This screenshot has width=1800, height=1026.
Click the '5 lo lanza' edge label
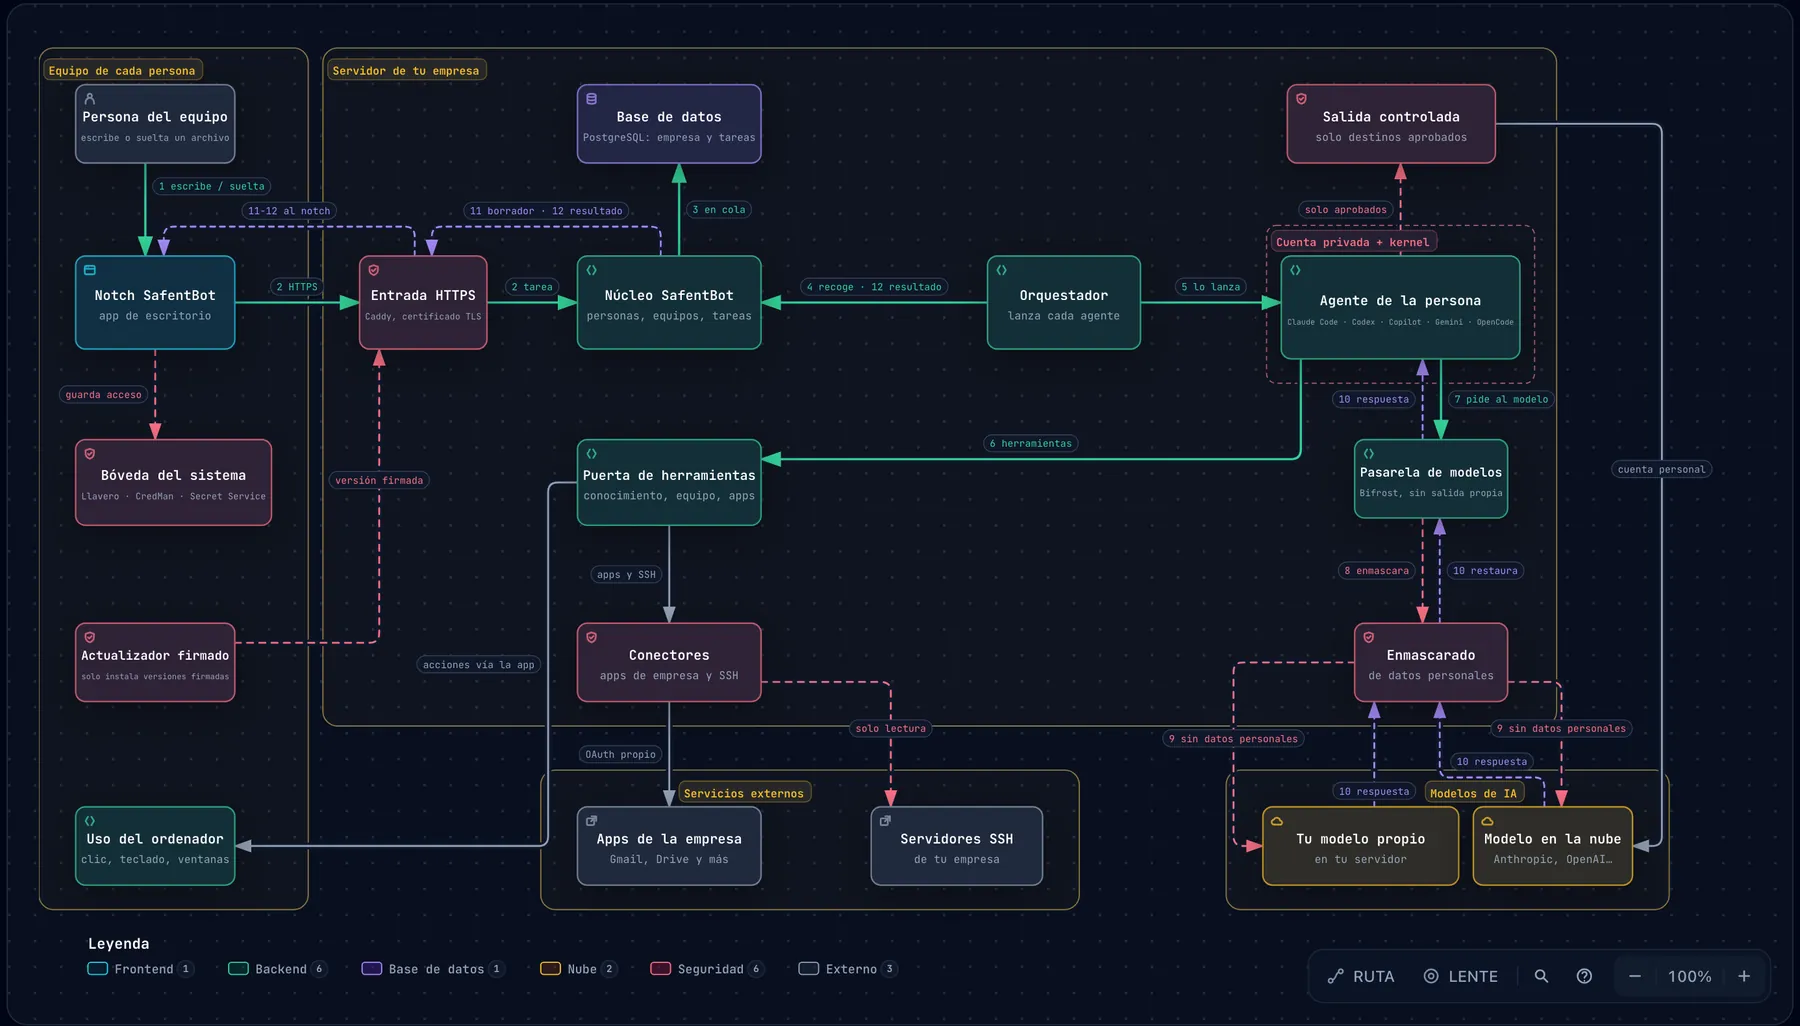point(1211,287)
